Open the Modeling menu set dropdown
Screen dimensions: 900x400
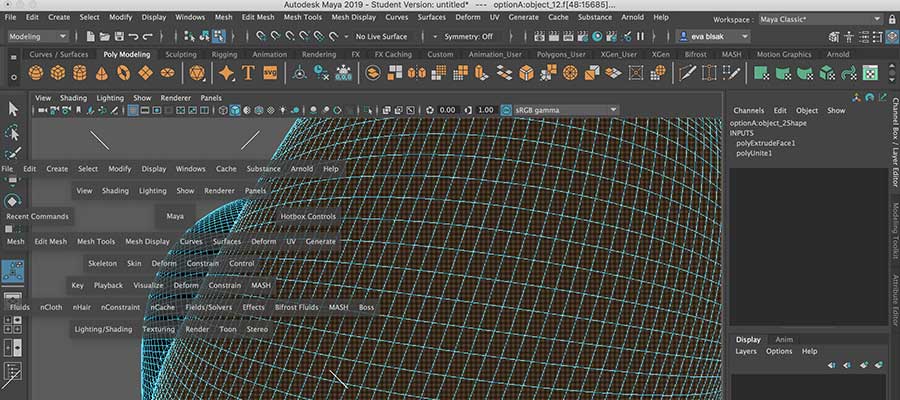coord(39,37)
